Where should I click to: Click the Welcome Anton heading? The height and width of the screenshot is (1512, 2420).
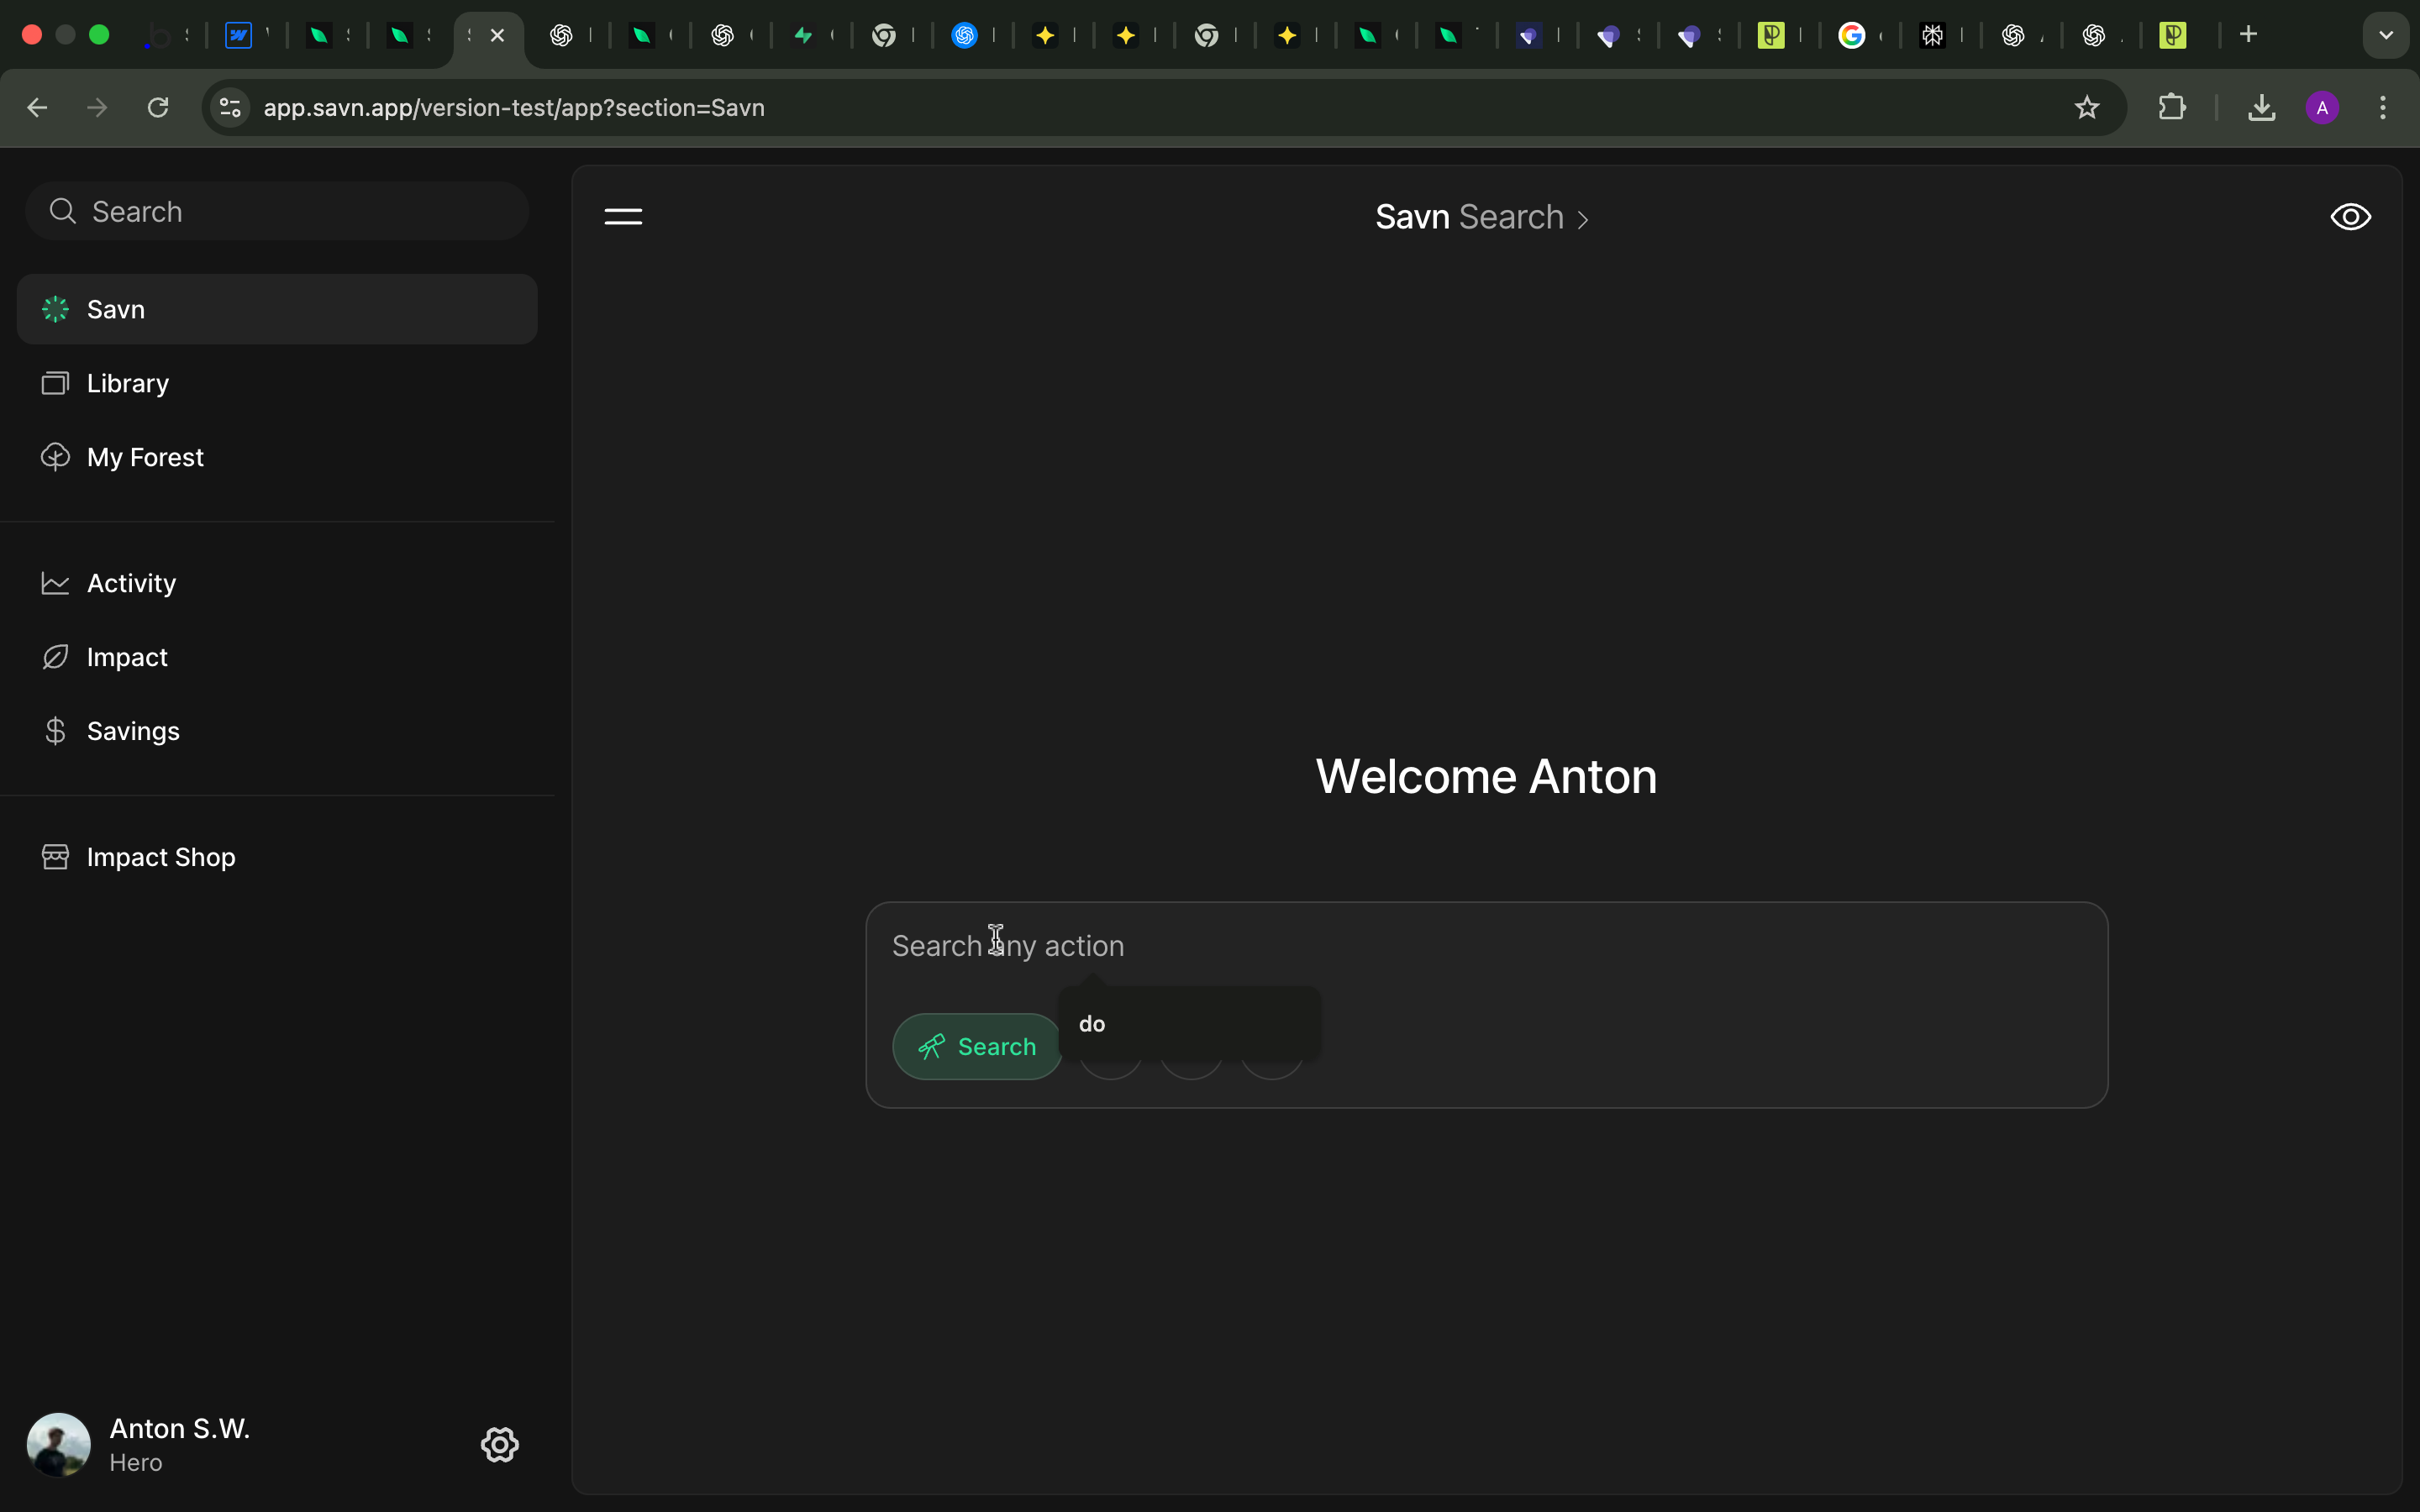click(1486, 776)
